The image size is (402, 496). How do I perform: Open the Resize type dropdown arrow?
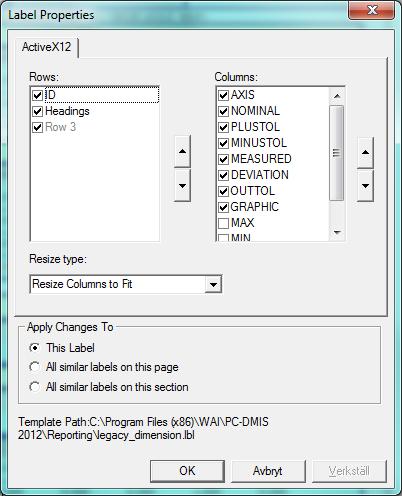click(x=213, y=284)
